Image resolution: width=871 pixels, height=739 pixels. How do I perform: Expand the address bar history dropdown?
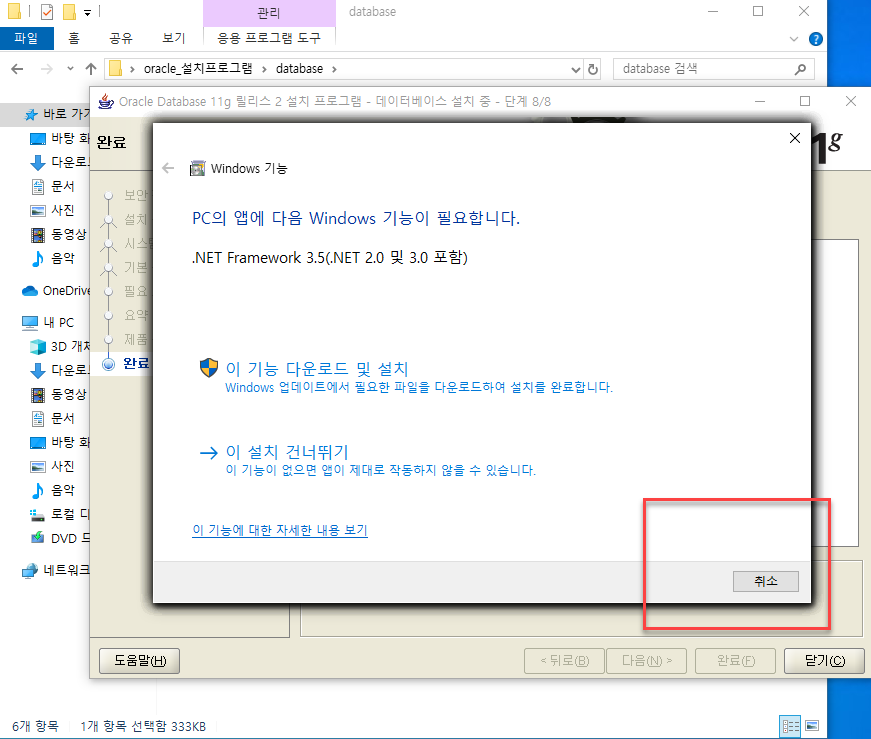[576, 69]
